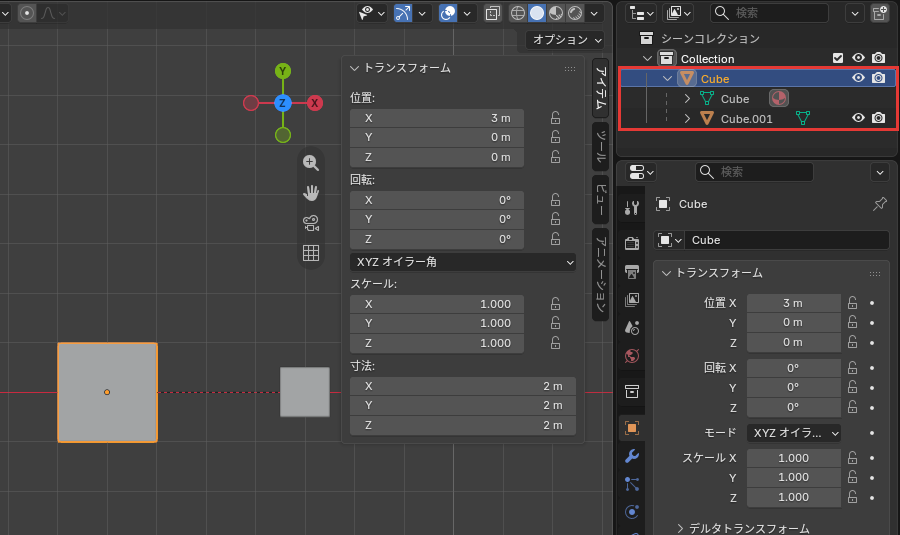Open the Object properties tab

click(632, 428)
